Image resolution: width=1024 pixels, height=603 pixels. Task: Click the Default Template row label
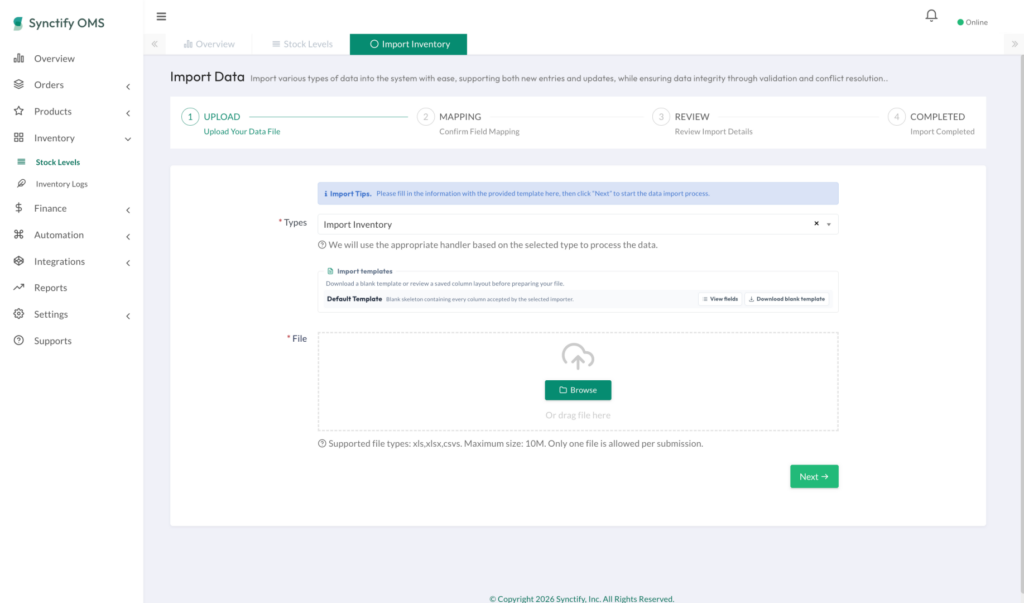point(354,299)
